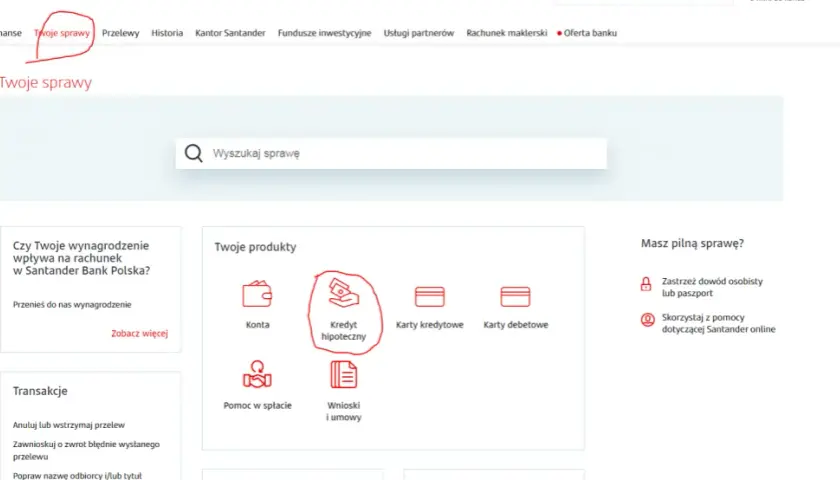This screenshot has width=840, height=480.
Task: Click the Karty kredytowe label
Action: (x=430, y=325)
